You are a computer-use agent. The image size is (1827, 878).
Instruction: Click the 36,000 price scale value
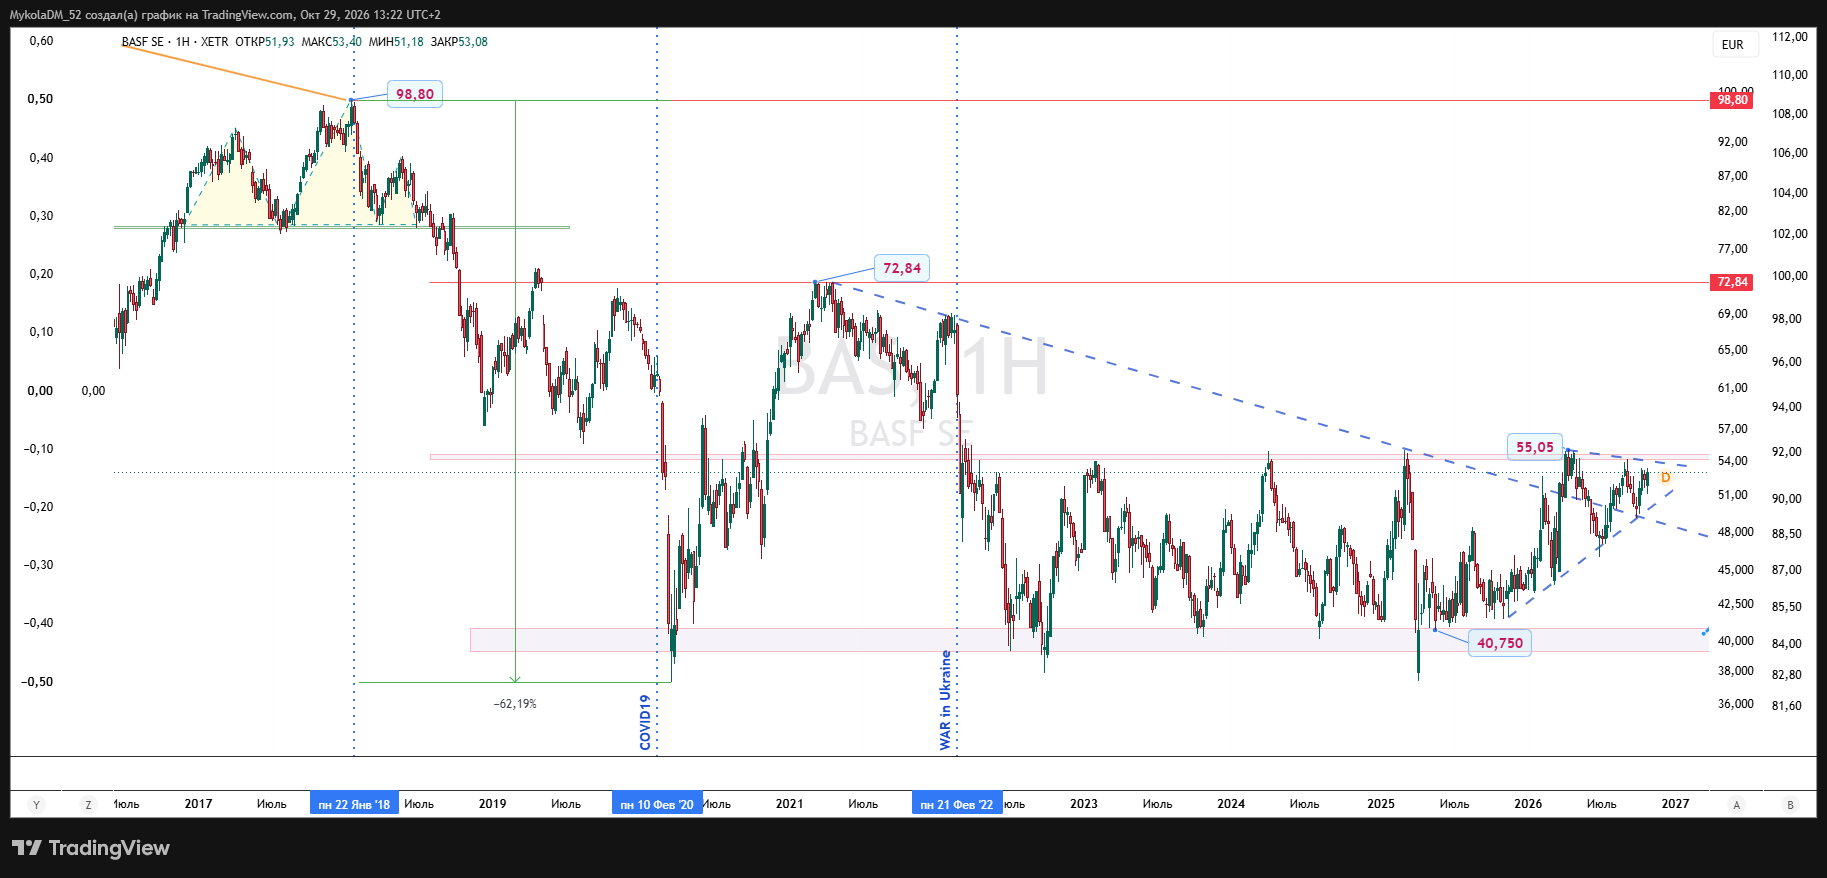pyautogui.click(x=1736, y=704)
